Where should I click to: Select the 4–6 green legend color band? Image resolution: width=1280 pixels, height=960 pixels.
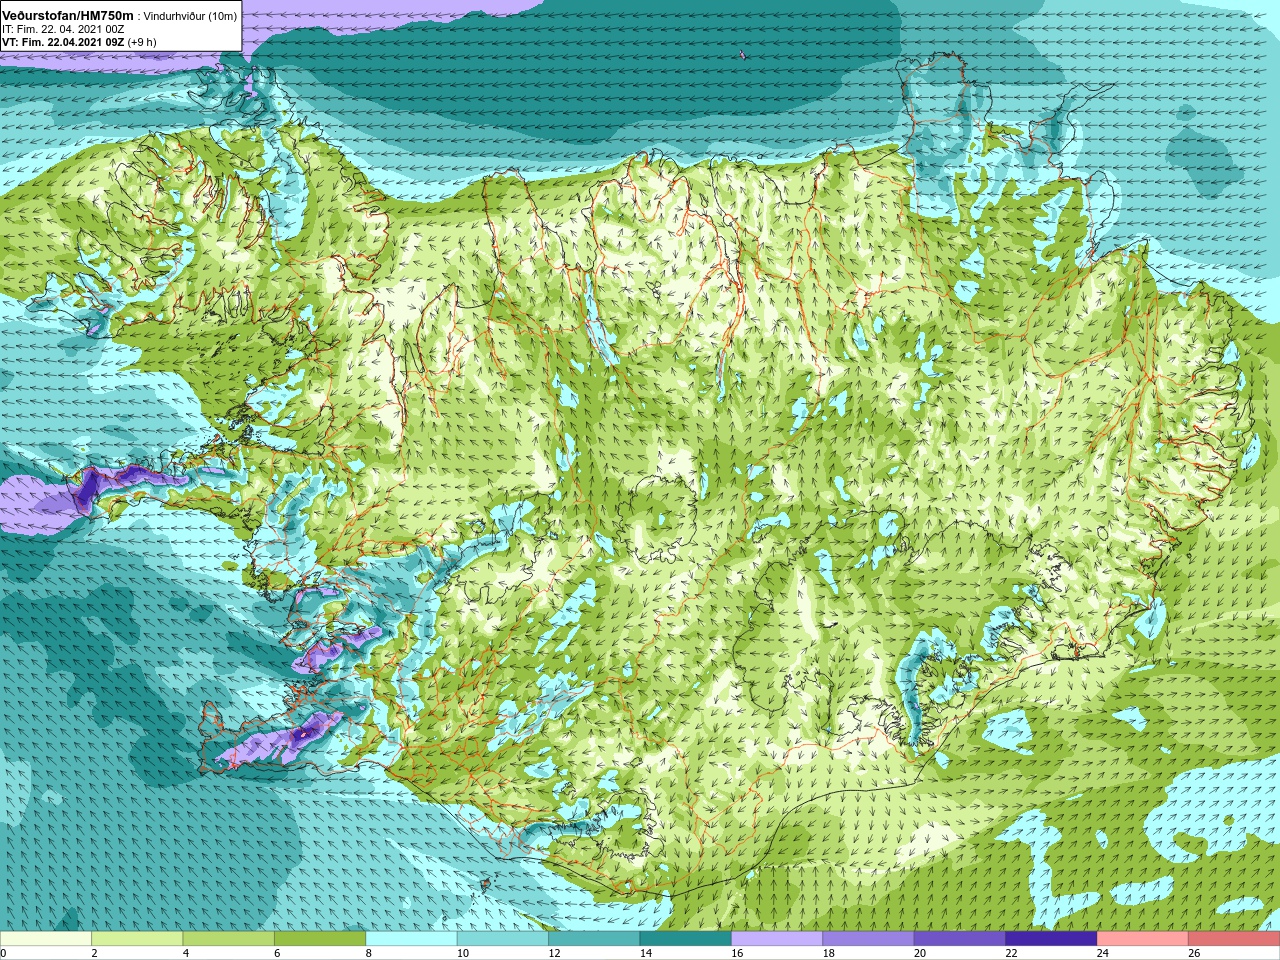tap(228, 939)
